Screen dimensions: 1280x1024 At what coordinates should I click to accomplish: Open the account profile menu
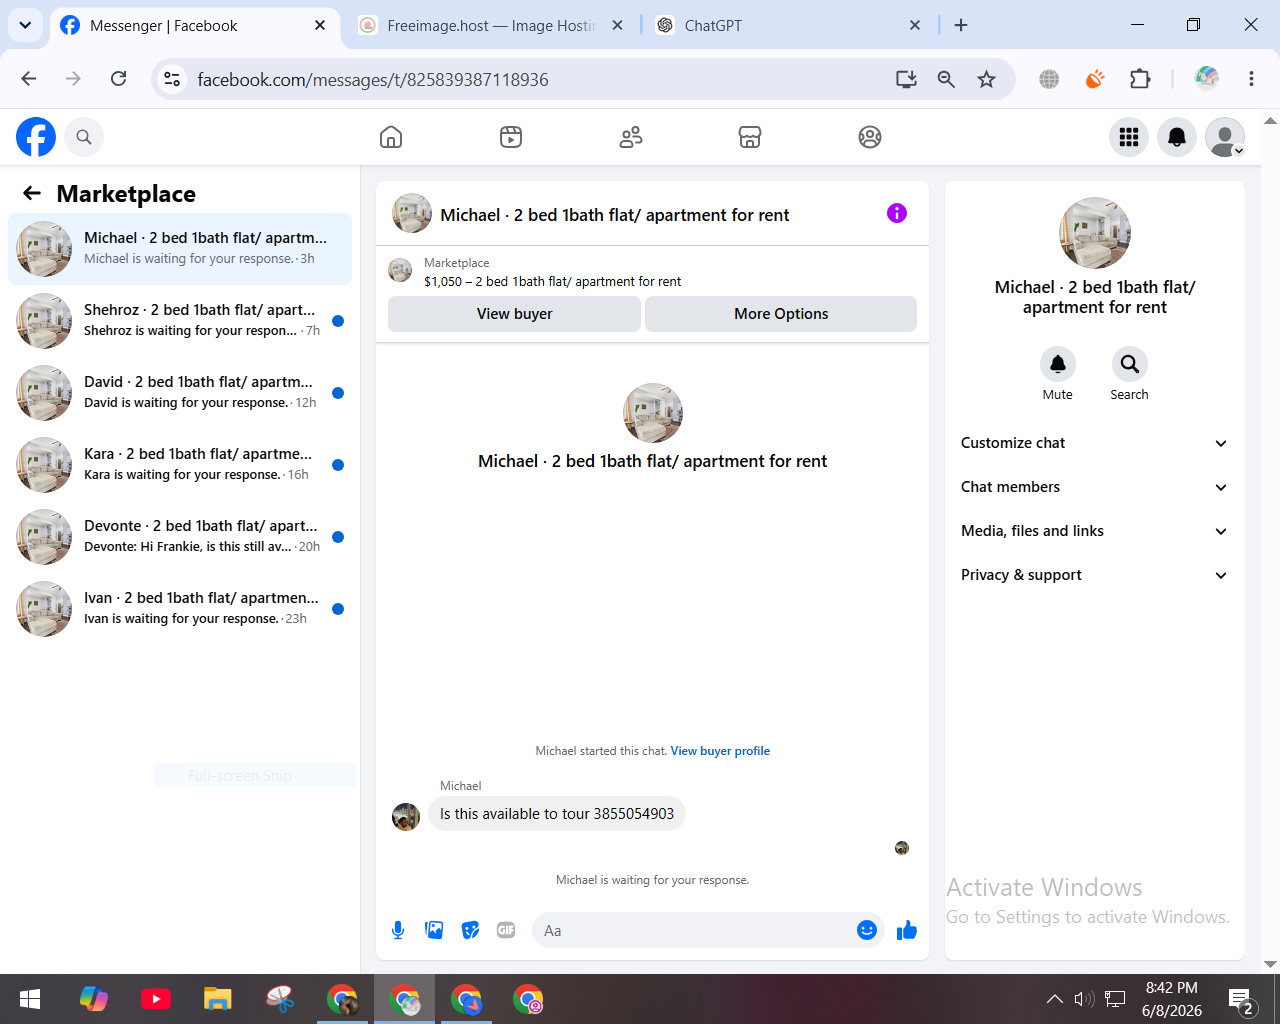coord(1225,137)
